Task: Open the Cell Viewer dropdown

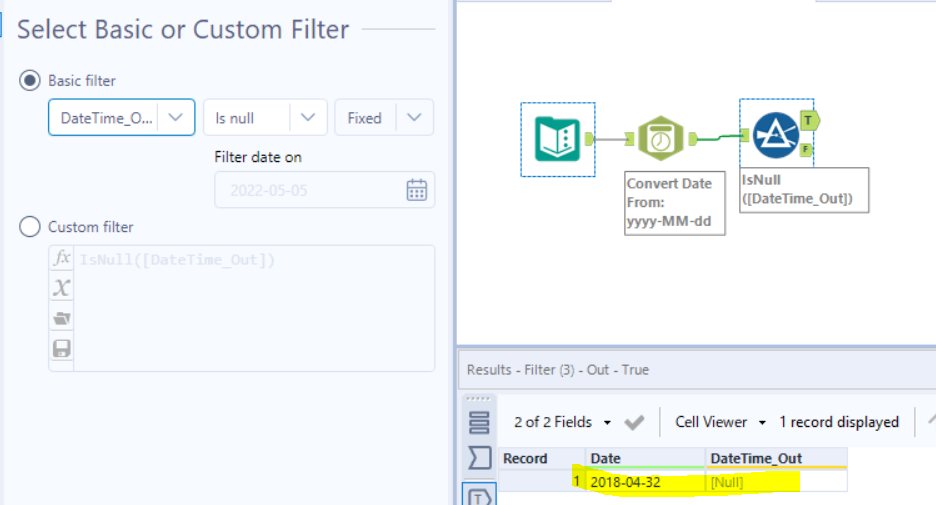Action: pyautogui.click(x=721, y=422)
